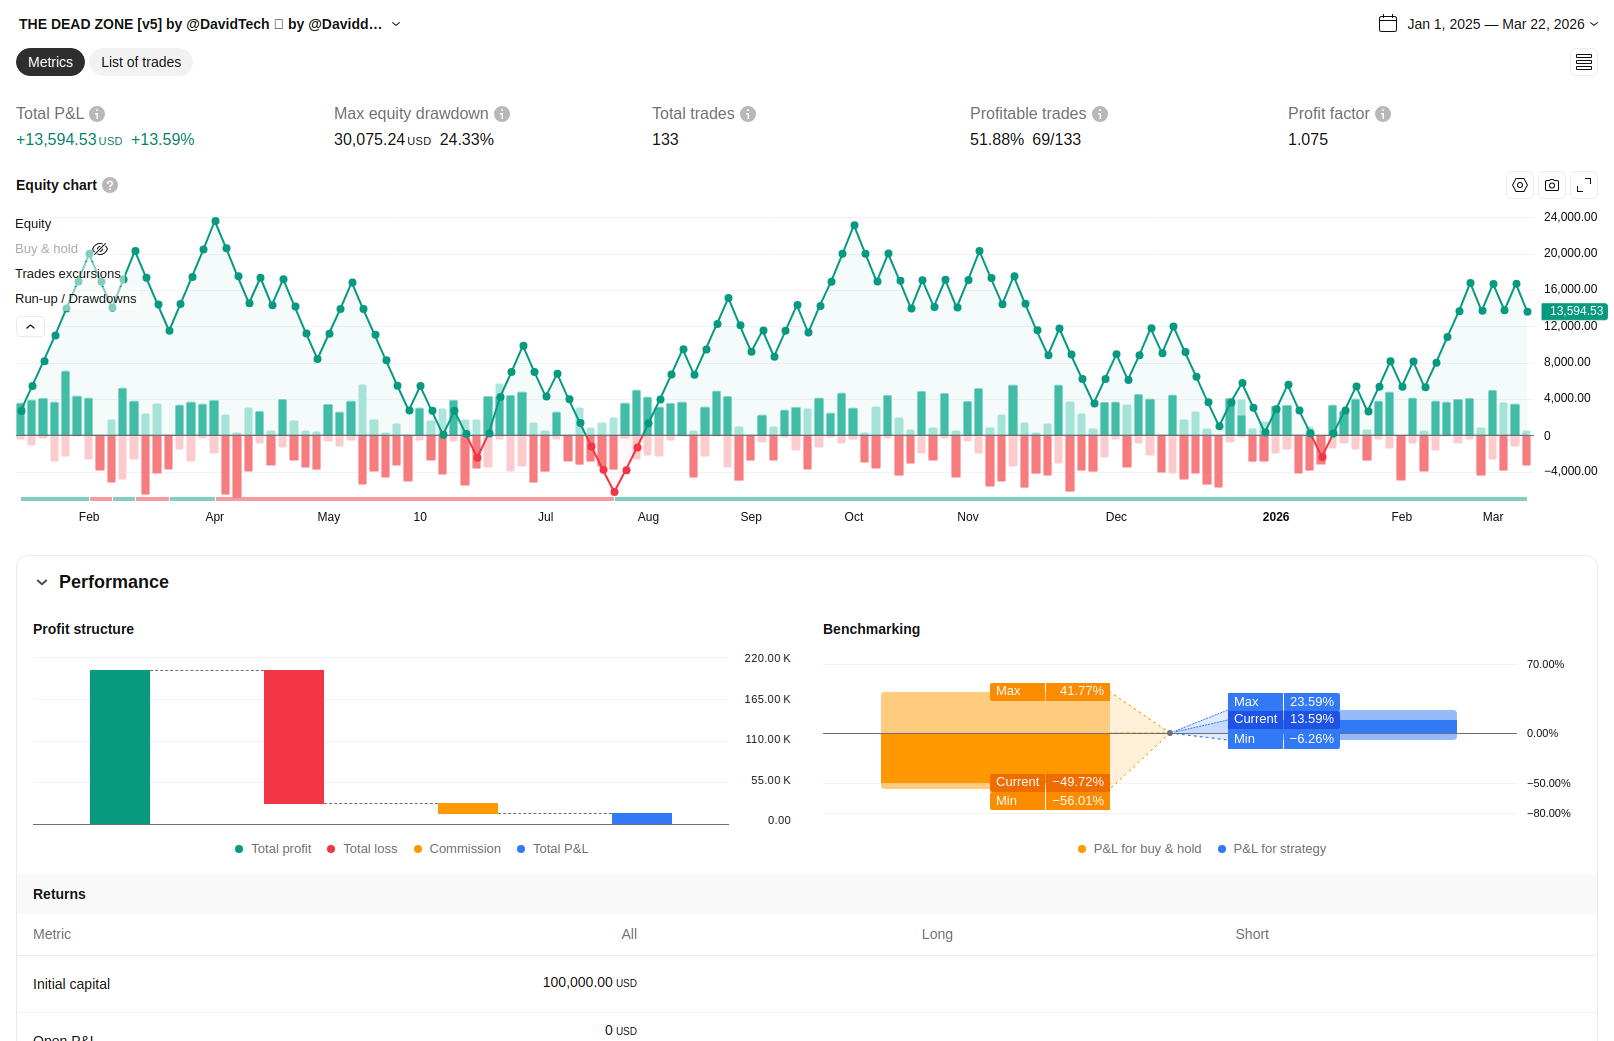Toggle Trades excursions series in legend
Screen dimensions: 1614x1041
pos(67,274)
